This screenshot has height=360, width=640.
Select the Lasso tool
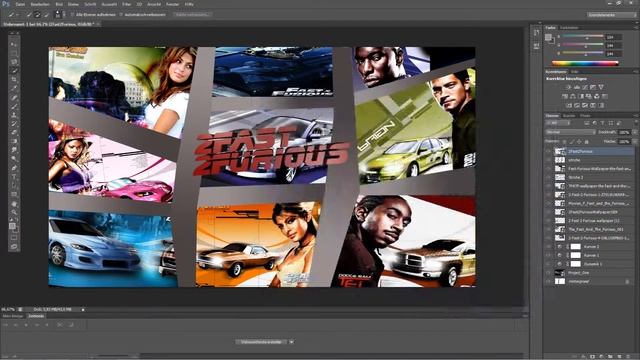click(14, 62)
